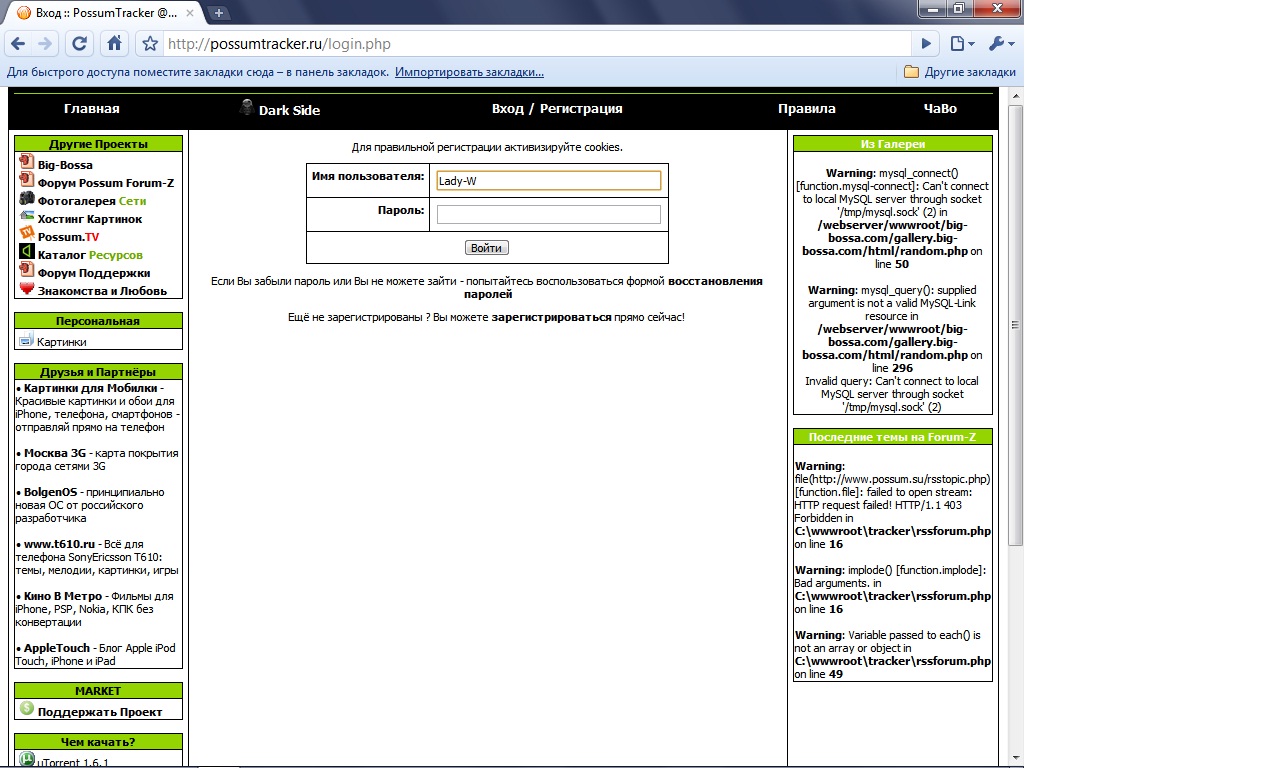1274x768 pixels.
Task: Click the scrollbar up arrow
Action: point(1016,96)
